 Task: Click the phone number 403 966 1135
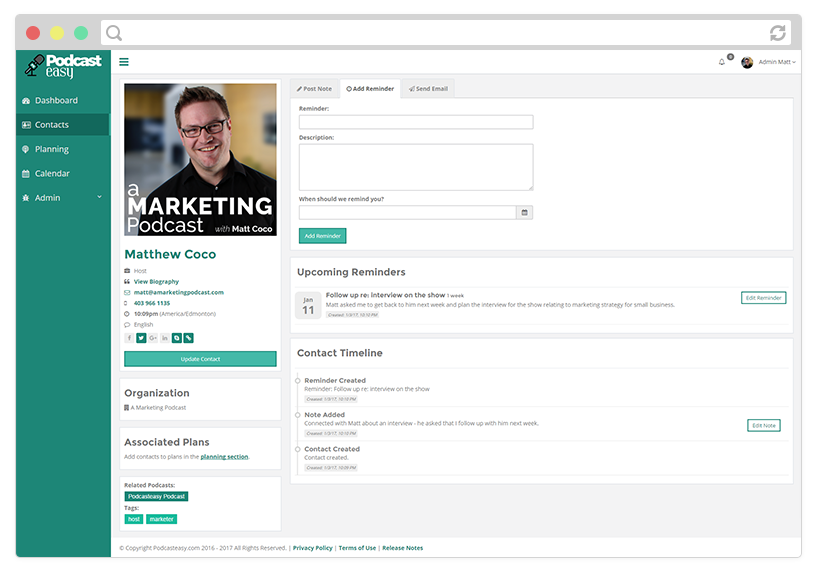coord(152,303)
